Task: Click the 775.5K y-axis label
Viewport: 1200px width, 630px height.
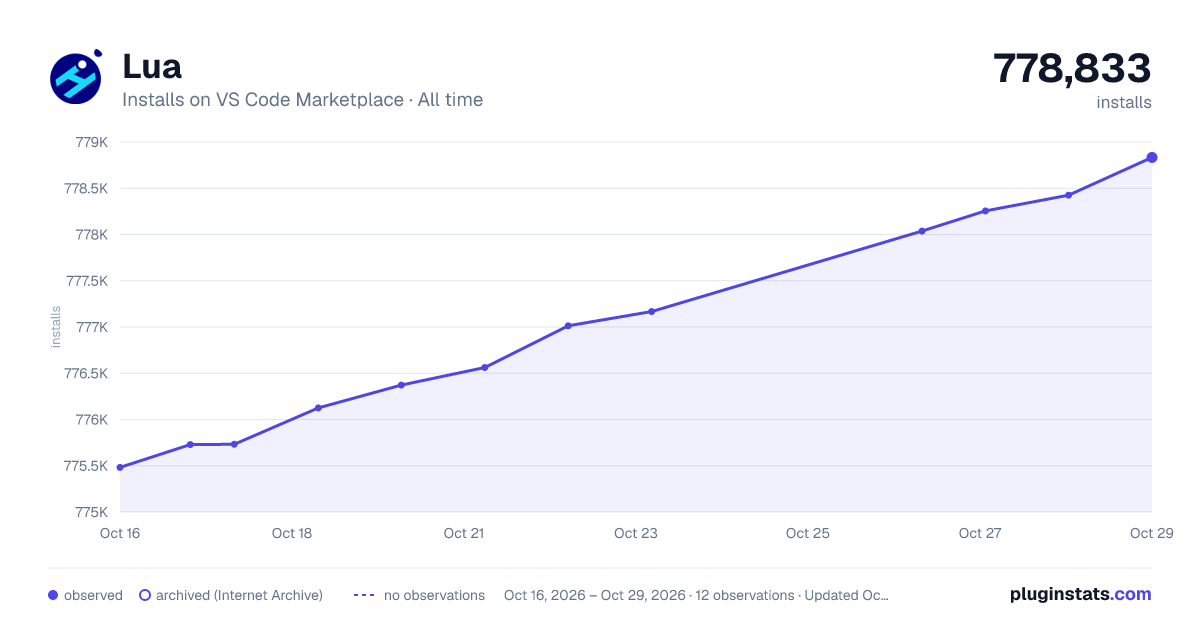Action: click(x=85, y=466)
